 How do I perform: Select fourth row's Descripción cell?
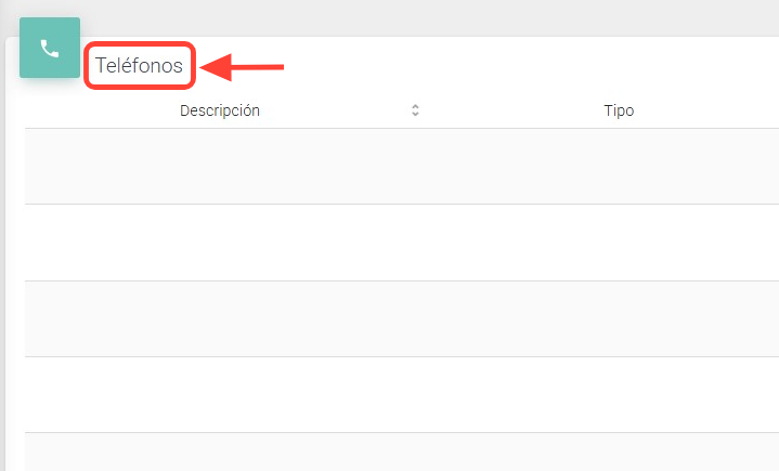220,394
